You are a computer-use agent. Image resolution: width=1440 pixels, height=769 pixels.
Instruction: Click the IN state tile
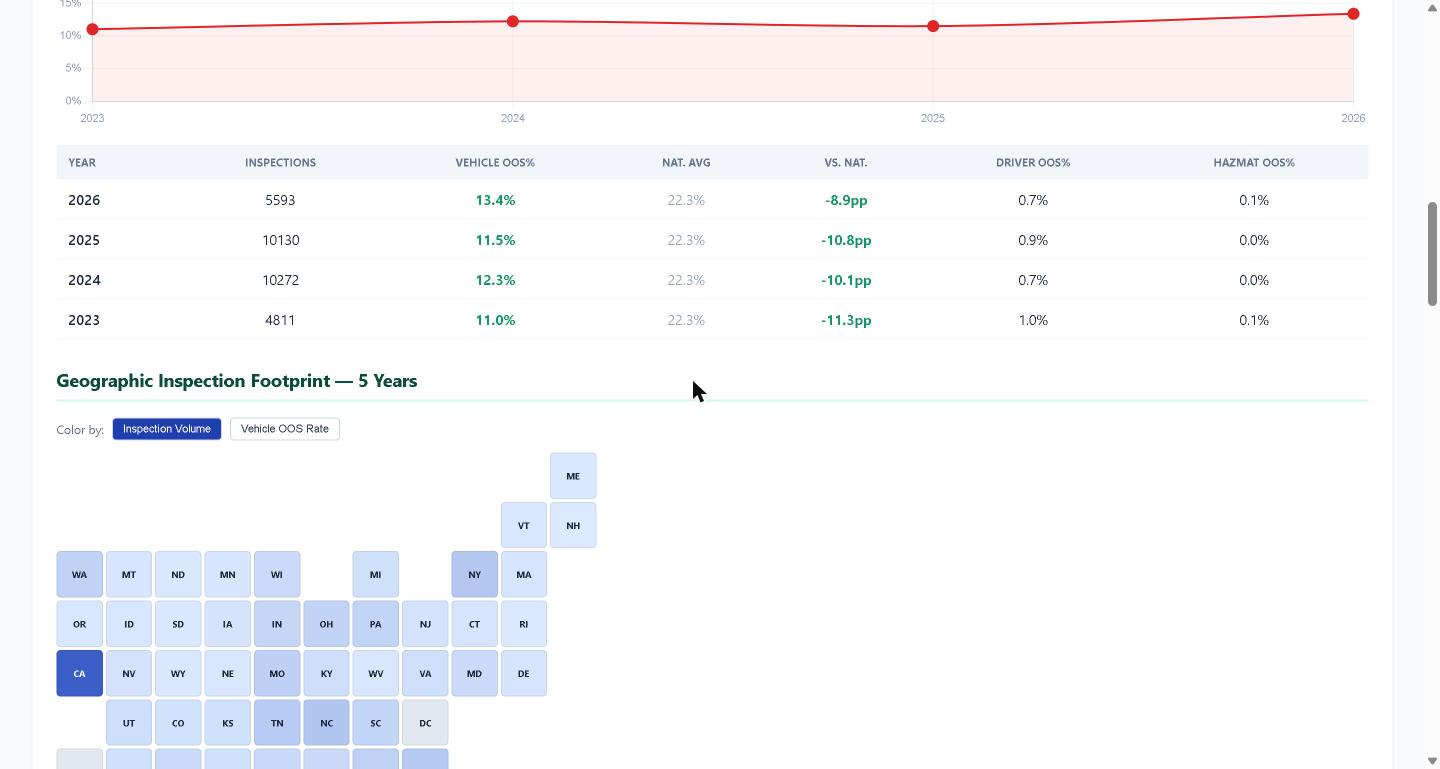click(277, 624)
